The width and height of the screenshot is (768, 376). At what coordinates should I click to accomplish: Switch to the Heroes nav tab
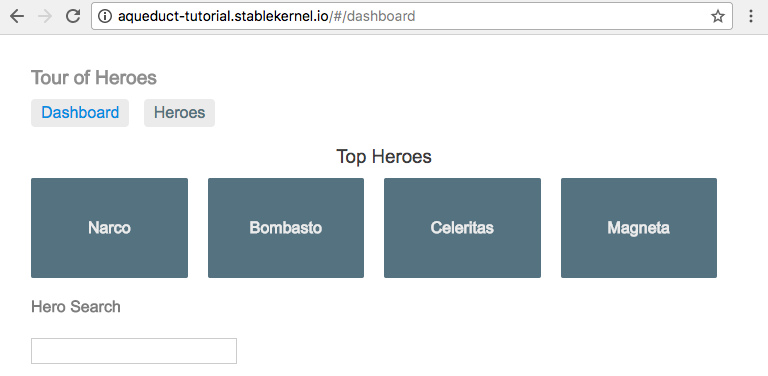coord(179,113)
